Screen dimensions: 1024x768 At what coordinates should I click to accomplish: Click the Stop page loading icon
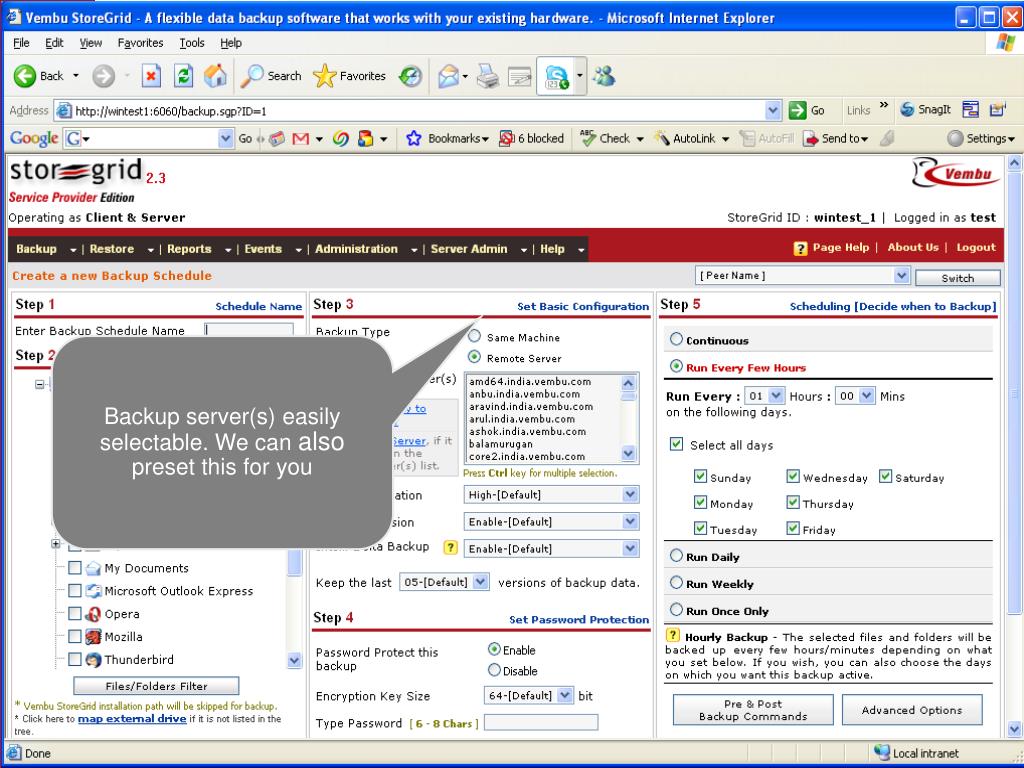click(151, 76)
